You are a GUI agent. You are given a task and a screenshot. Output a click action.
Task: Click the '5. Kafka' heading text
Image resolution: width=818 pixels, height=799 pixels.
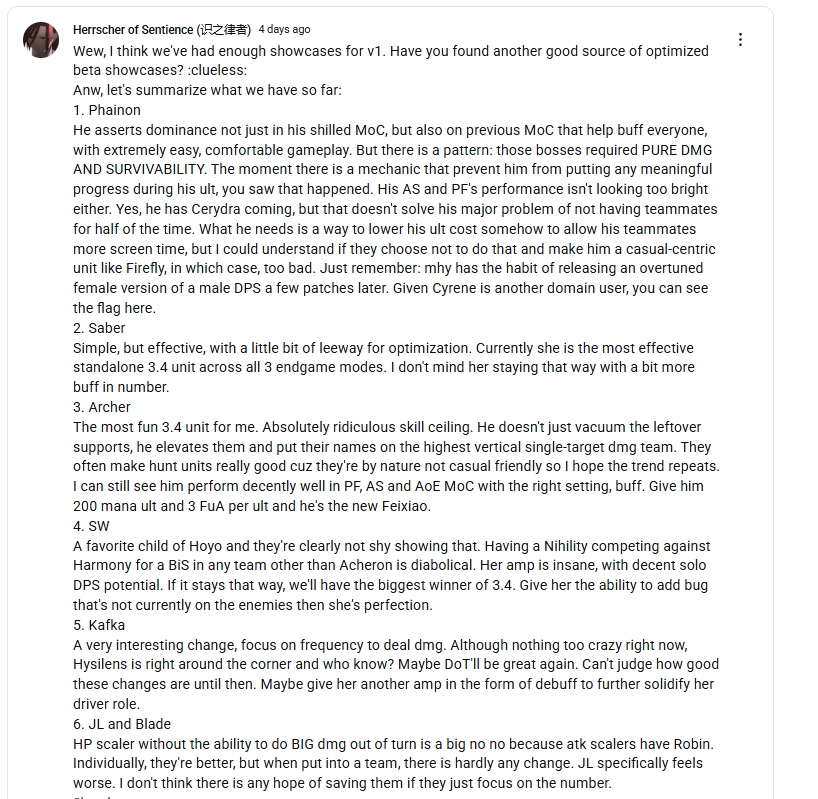(x=99, y=625)
